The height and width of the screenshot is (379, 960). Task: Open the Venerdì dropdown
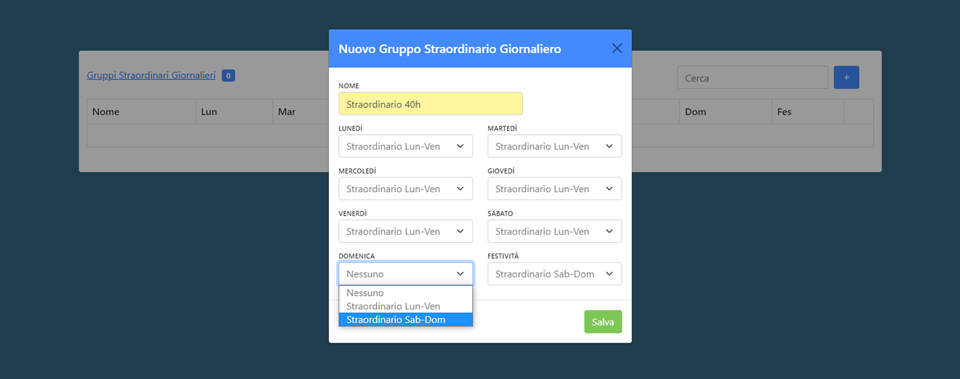point(405,231)
